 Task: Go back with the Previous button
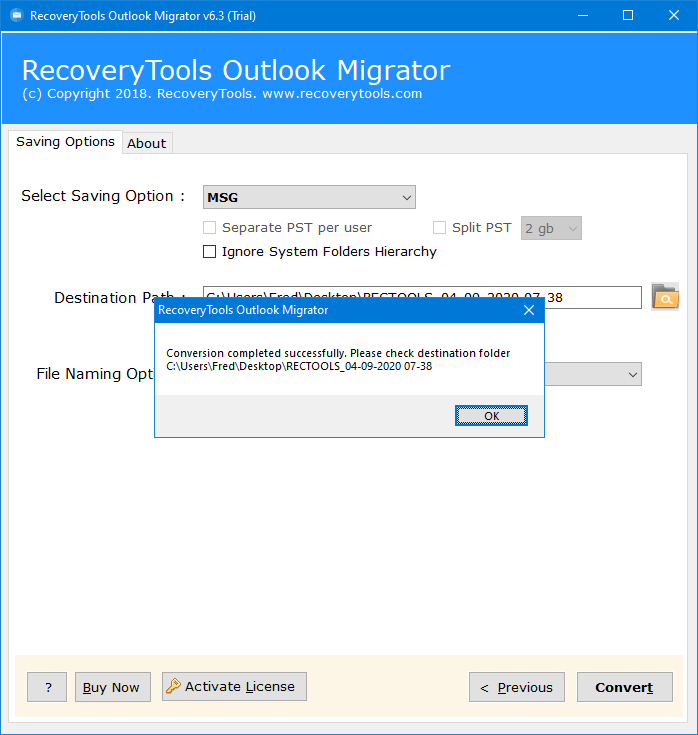517,687
